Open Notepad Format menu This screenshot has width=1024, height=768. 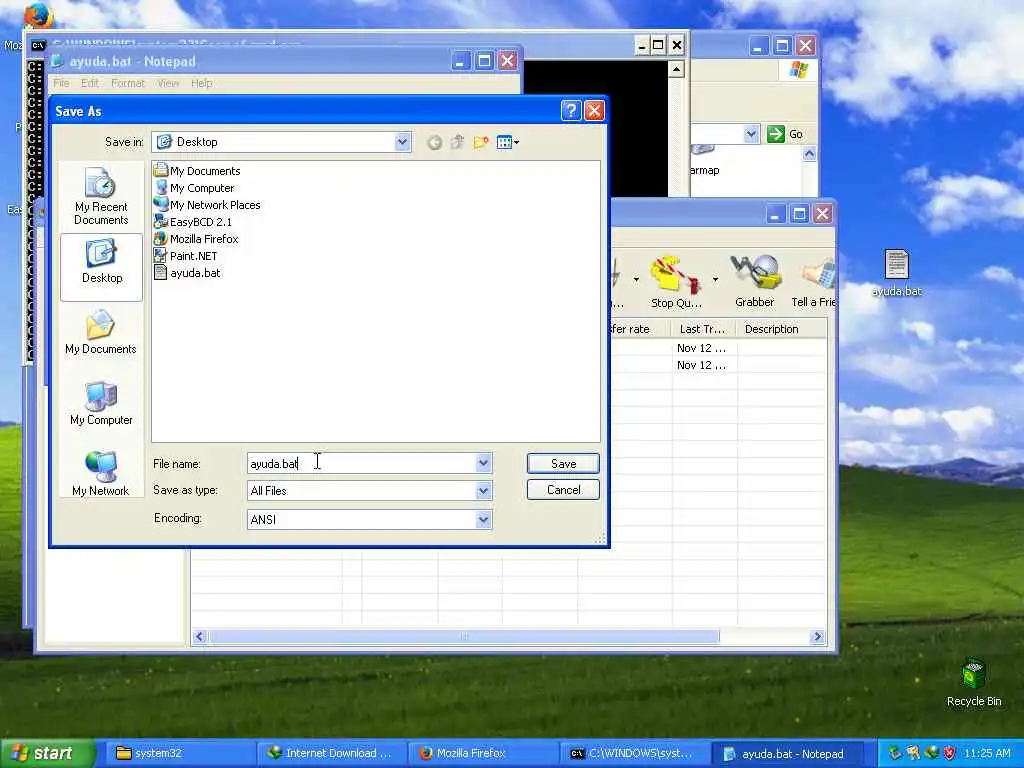click(x=127, y=83)
